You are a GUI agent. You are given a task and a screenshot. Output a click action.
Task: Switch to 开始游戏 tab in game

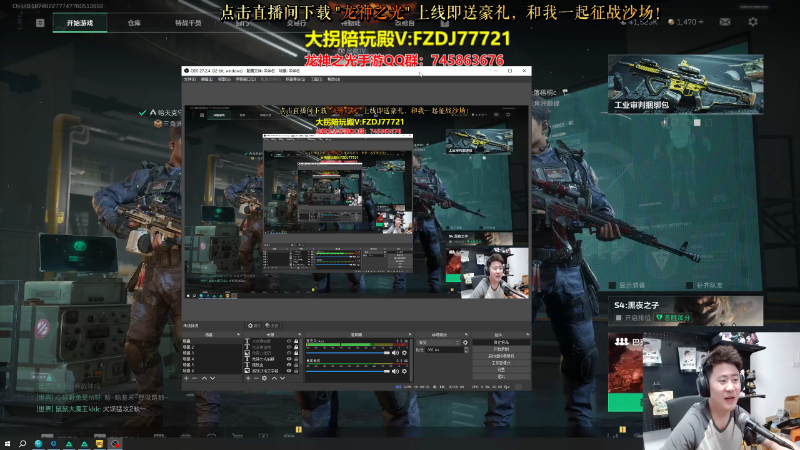80,22
